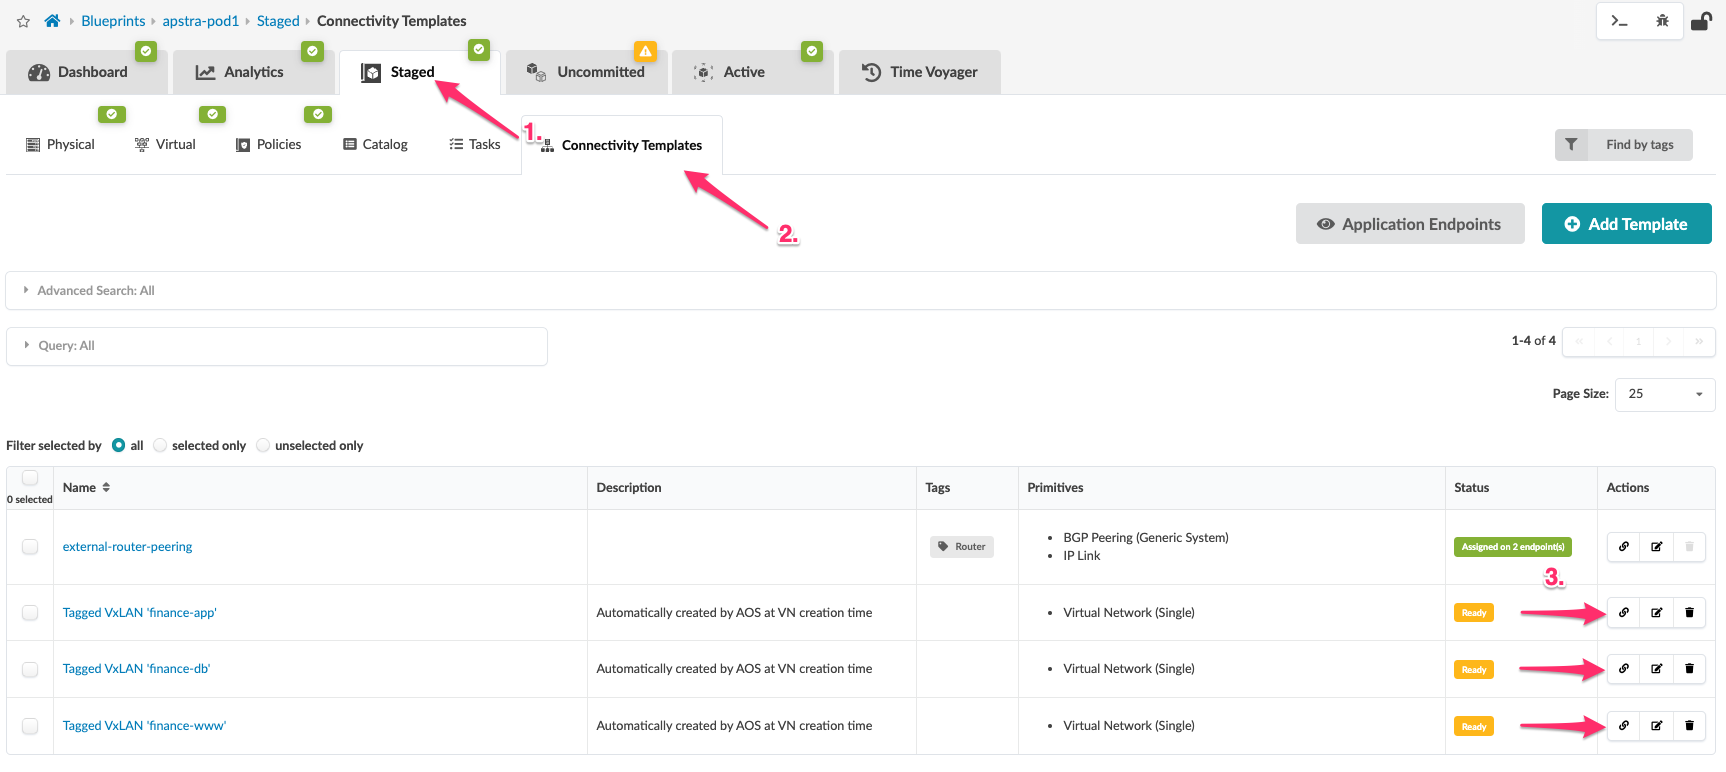Expand the Query: All panel
The height and width of the screenshot is (772, 1726).
(277, 346)
